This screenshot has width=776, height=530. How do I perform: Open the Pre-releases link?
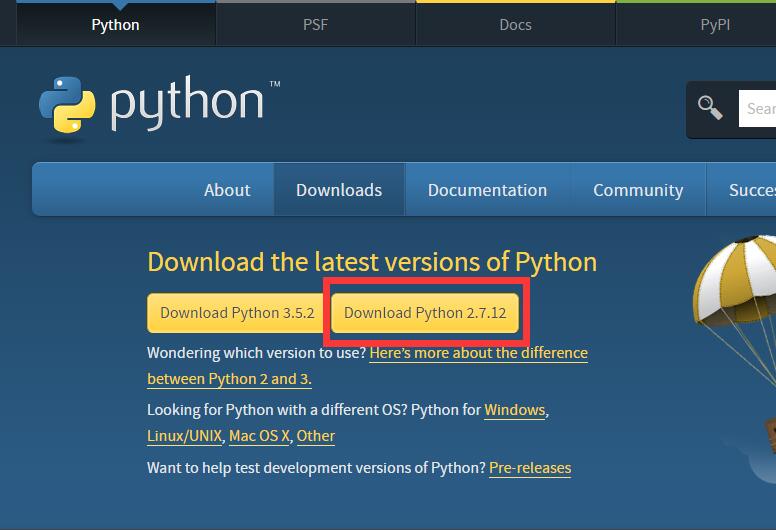(x=530, y=468)
